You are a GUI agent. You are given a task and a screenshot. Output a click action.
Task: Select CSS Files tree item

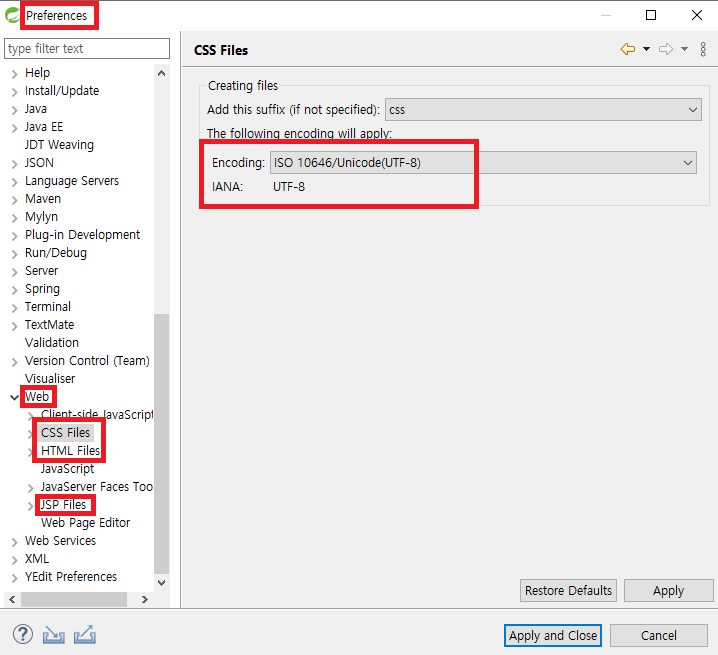65,433
